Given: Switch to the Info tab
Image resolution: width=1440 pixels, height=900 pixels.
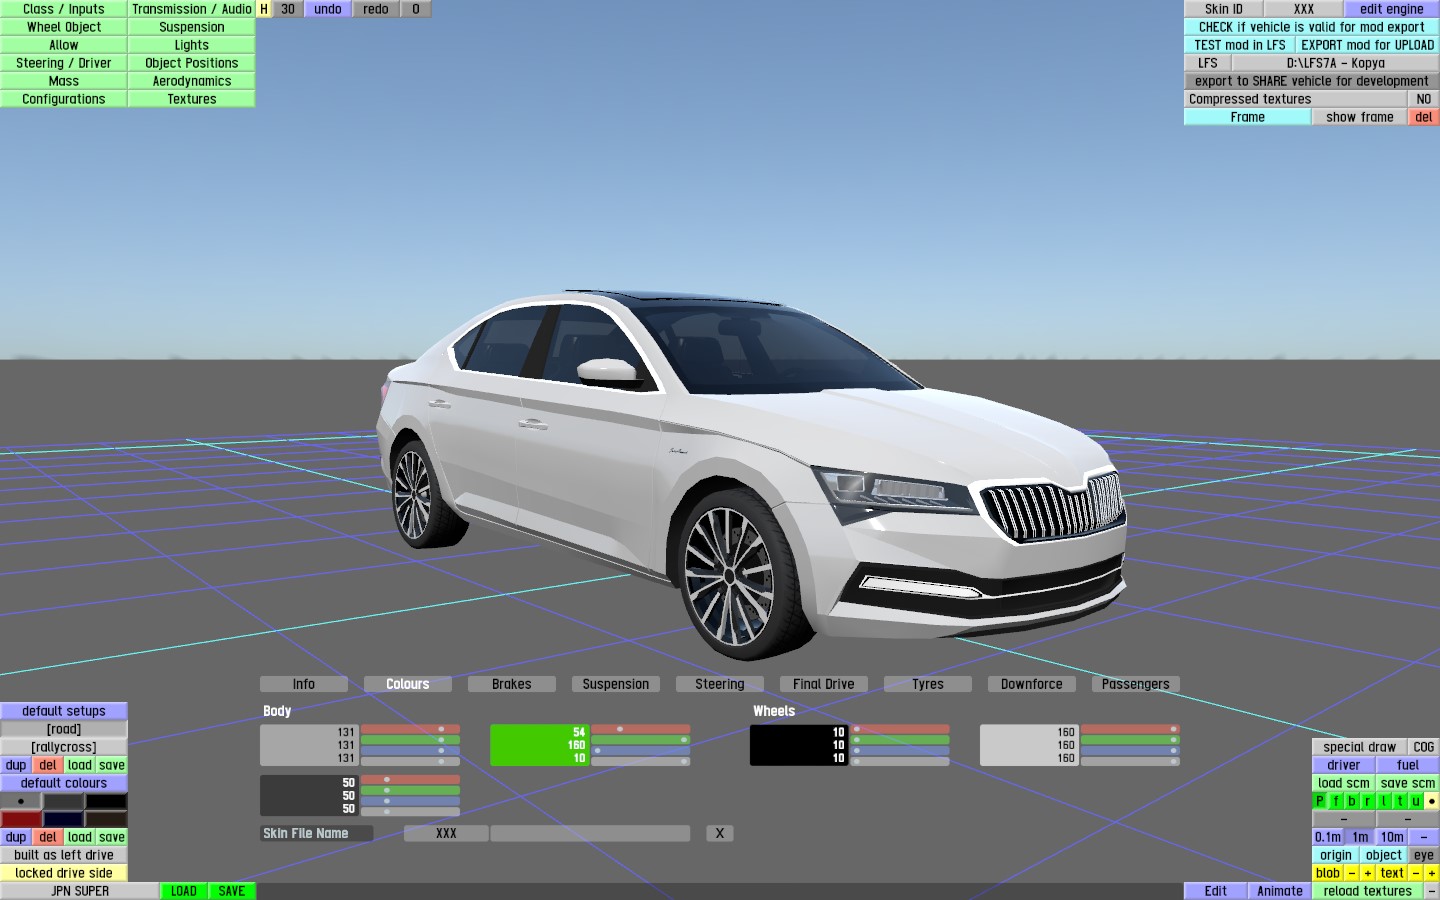Looking at the screenshot, I should click(x=304, y=684).
